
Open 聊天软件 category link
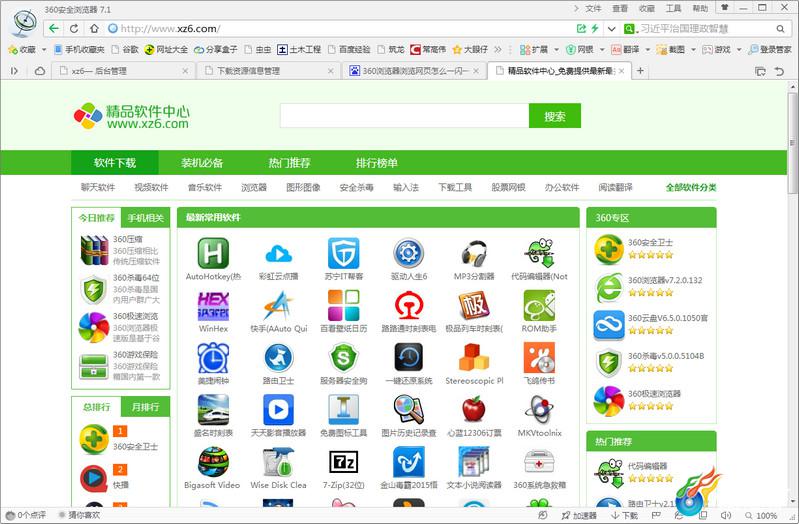point(98,187)
